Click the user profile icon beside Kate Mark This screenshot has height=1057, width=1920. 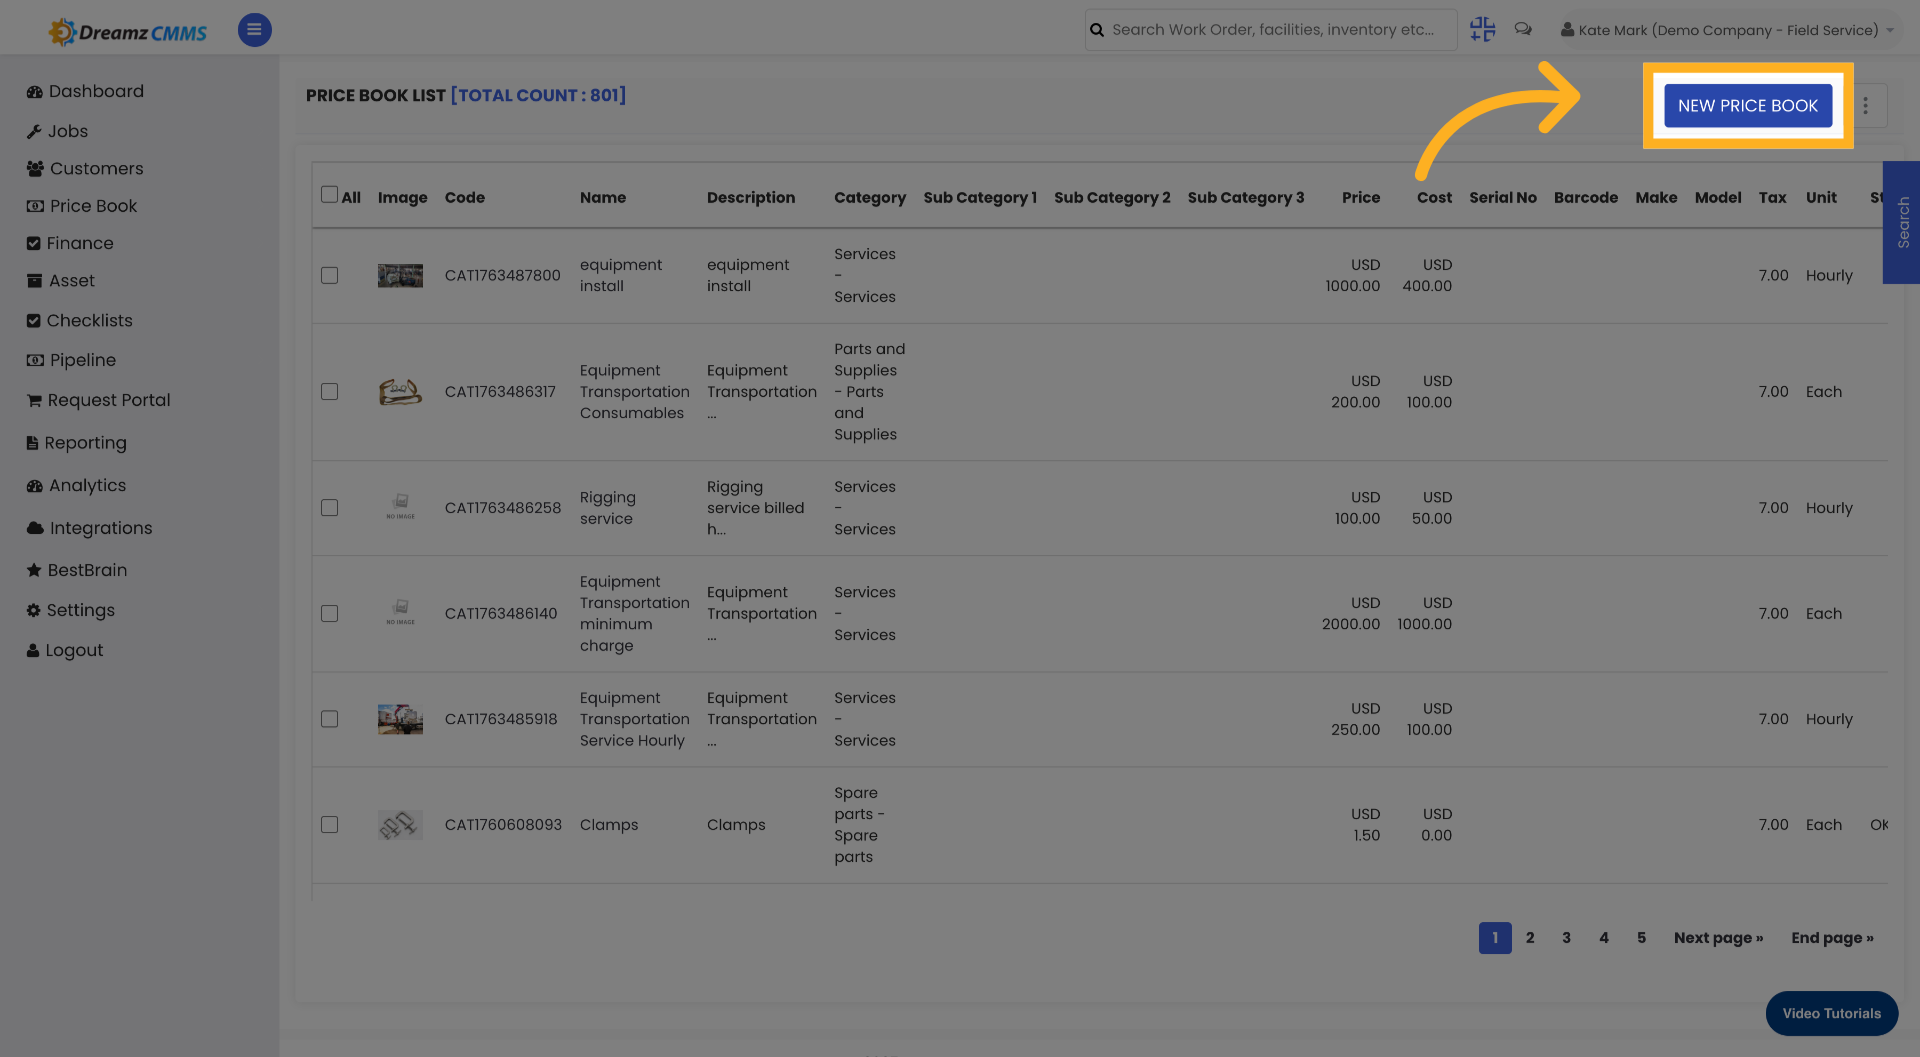pyautogui.click(x=1567, y=30)
